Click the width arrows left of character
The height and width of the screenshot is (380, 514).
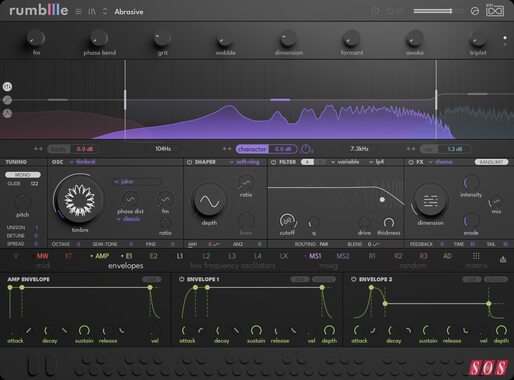[227, 149]
